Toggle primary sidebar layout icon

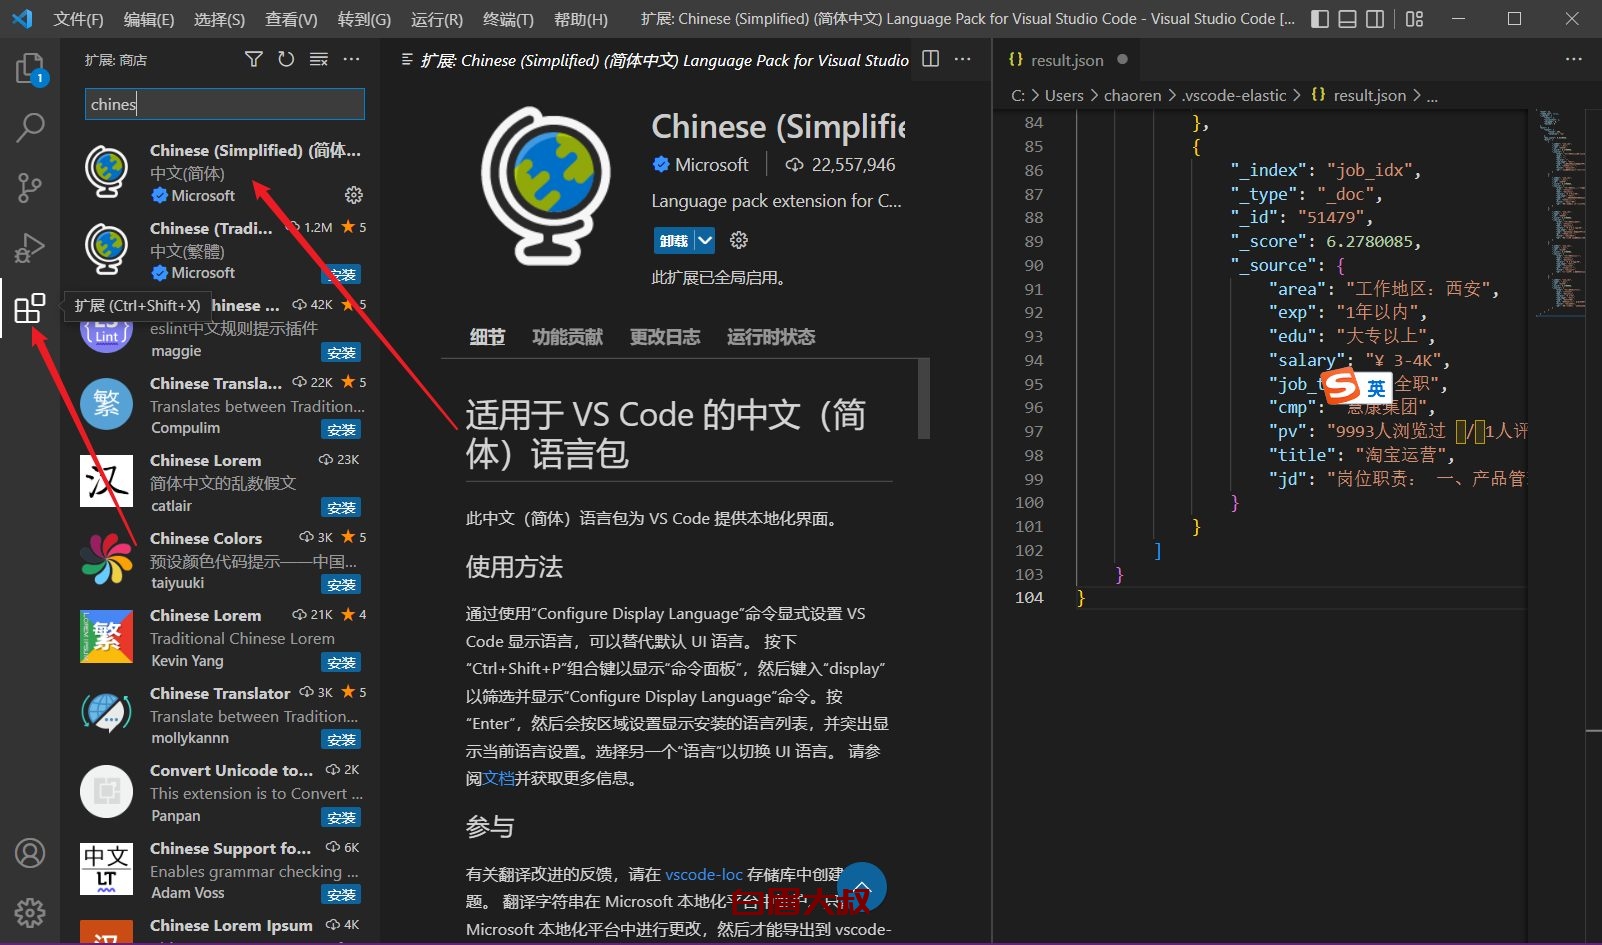(1320, 19)
